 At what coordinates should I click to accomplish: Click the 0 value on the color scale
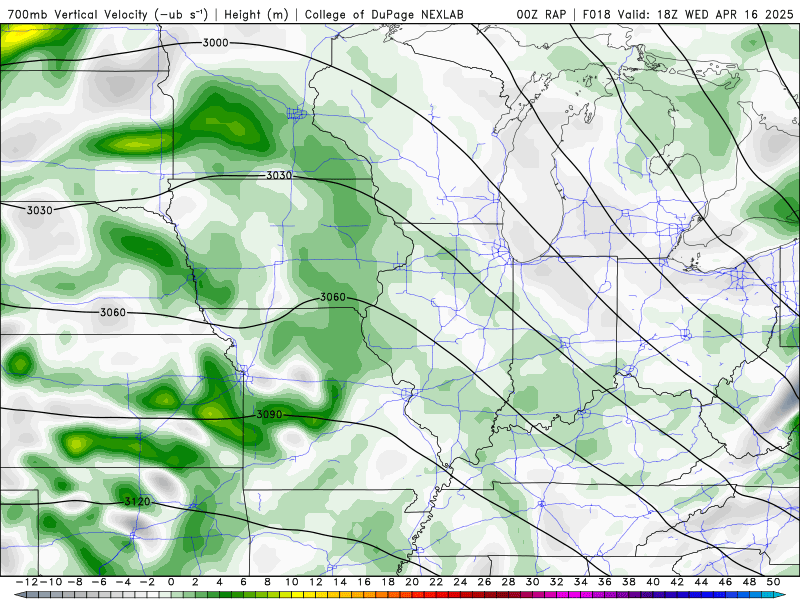click(171, 582)
